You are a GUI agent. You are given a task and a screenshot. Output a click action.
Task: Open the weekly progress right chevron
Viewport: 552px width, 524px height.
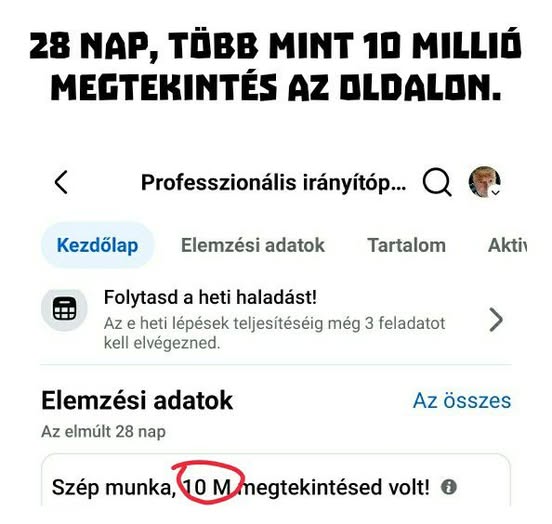(x=496, y=320)
